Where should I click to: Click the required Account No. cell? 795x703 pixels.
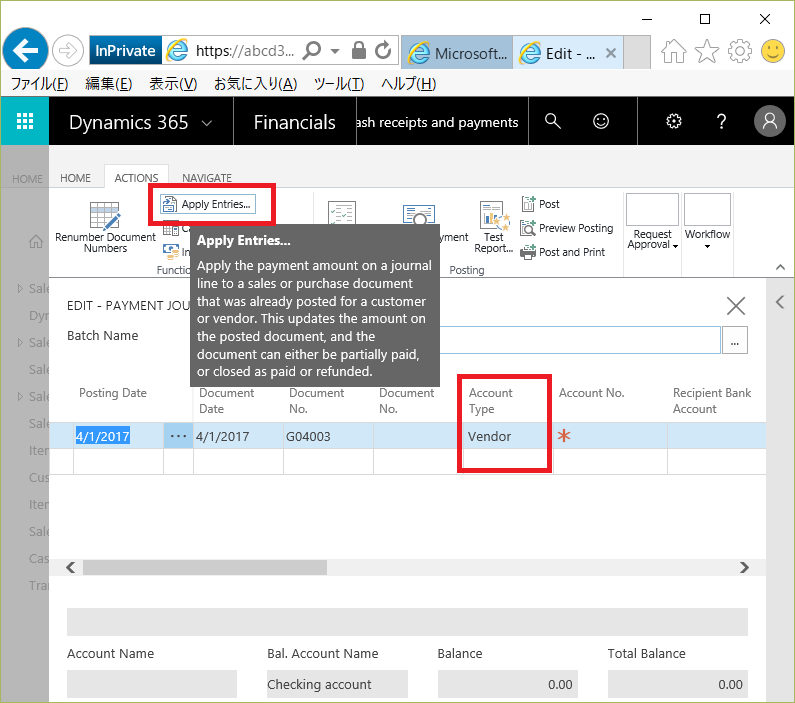610,436
